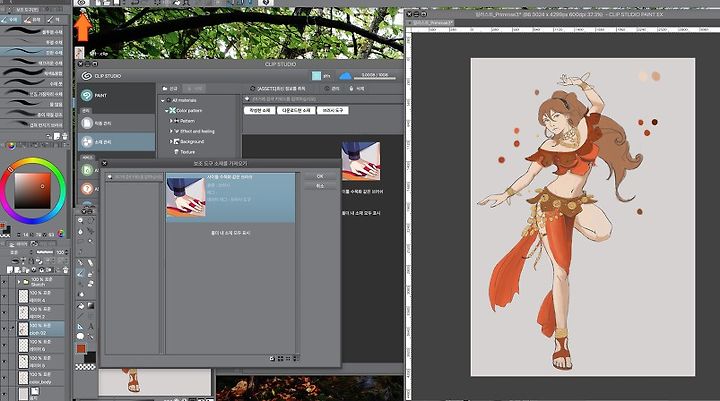Click the 작성한 소재 tag button

click(x=259, y=110)
